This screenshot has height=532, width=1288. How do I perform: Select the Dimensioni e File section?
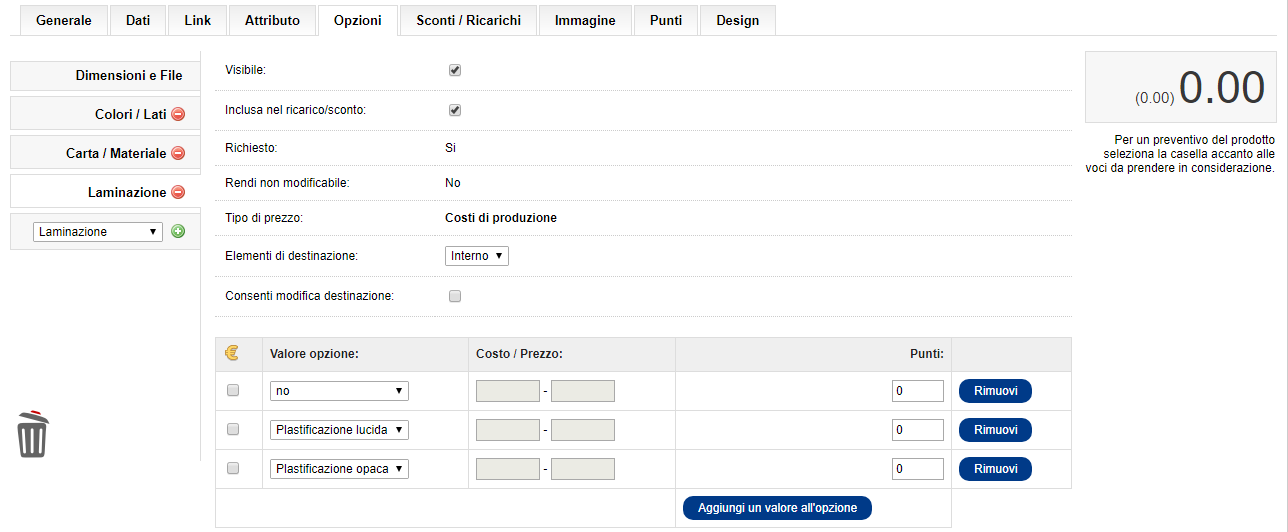[105, 76]
